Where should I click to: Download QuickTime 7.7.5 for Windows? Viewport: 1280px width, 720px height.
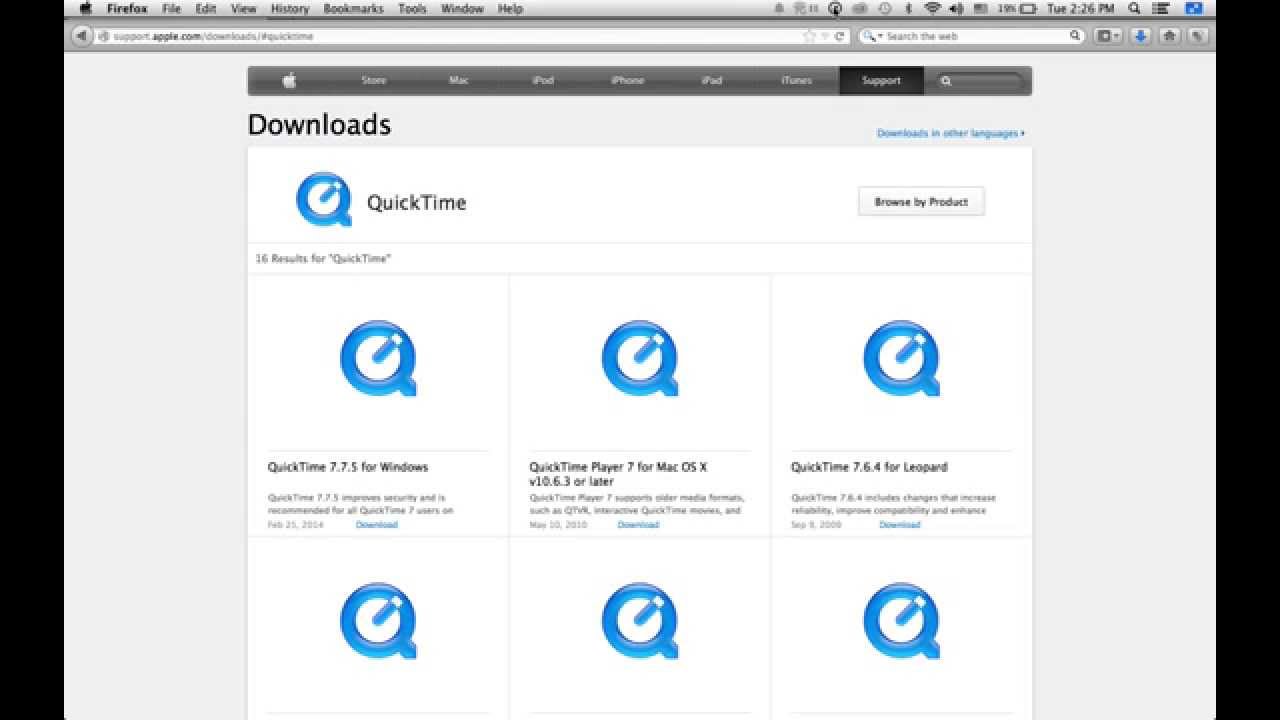point(376,525)
